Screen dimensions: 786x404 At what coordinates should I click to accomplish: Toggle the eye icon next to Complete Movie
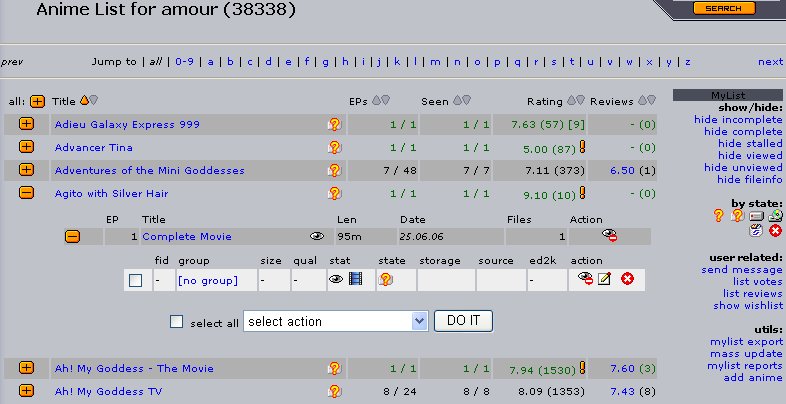point(317,236)
